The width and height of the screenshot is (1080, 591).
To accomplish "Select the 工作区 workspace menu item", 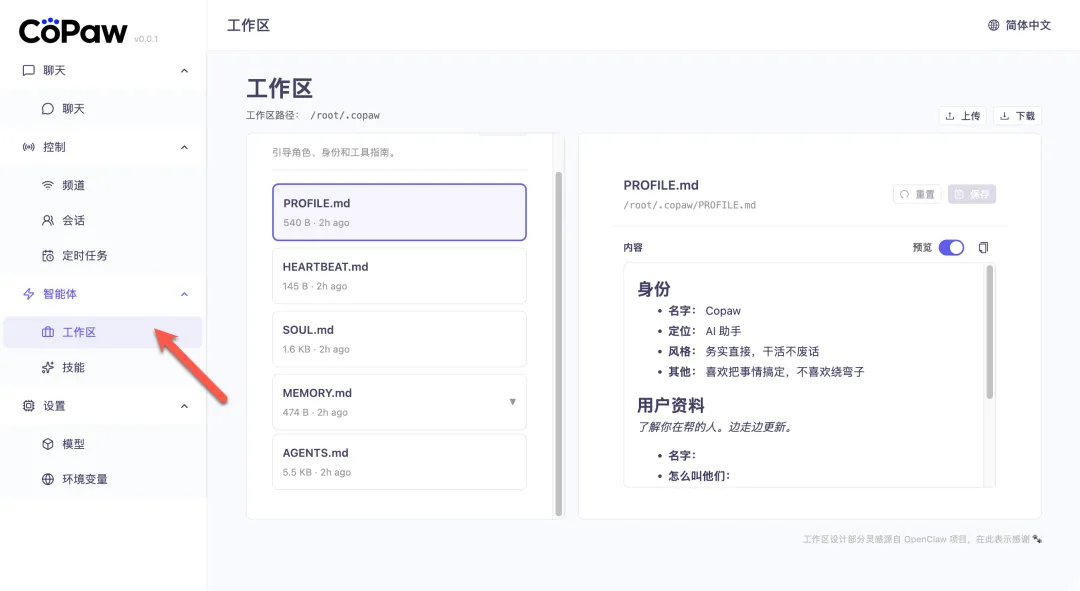I will point(80,332).
